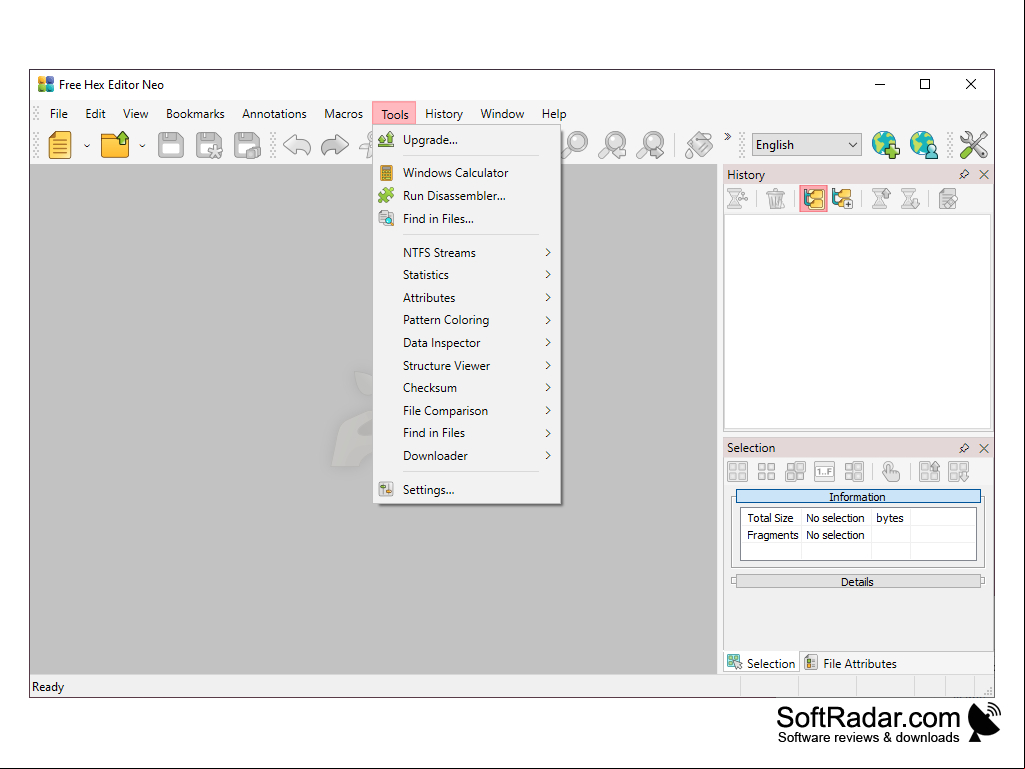Expand Statistics submenu
The width and height of the screenshot is (1025, 769).
(467, 275)
